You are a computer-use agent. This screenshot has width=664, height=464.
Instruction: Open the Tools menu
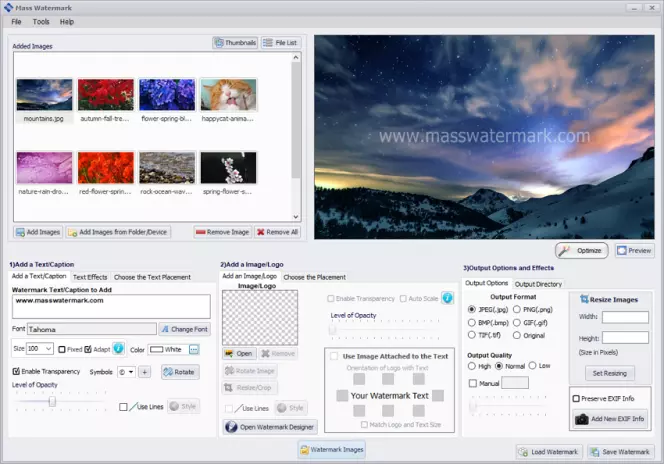pyautogui.click(x=41, y=22)
